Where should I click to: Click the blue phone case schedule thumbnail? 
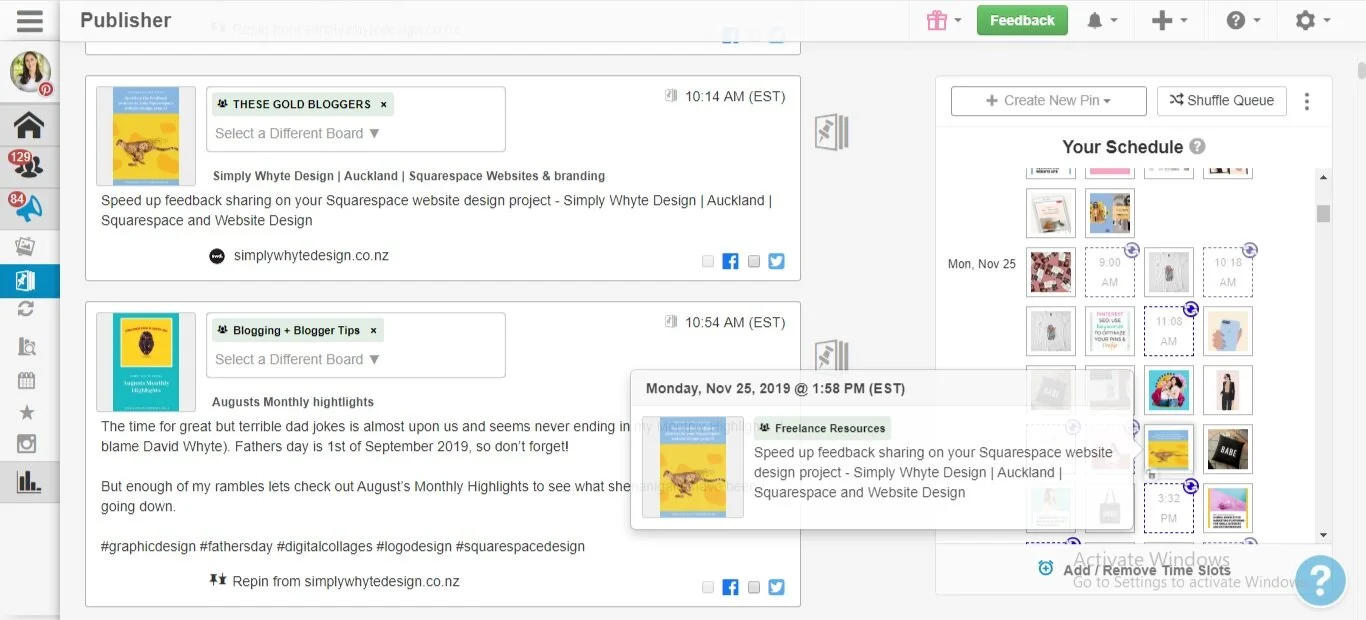tap(1228, 331)
